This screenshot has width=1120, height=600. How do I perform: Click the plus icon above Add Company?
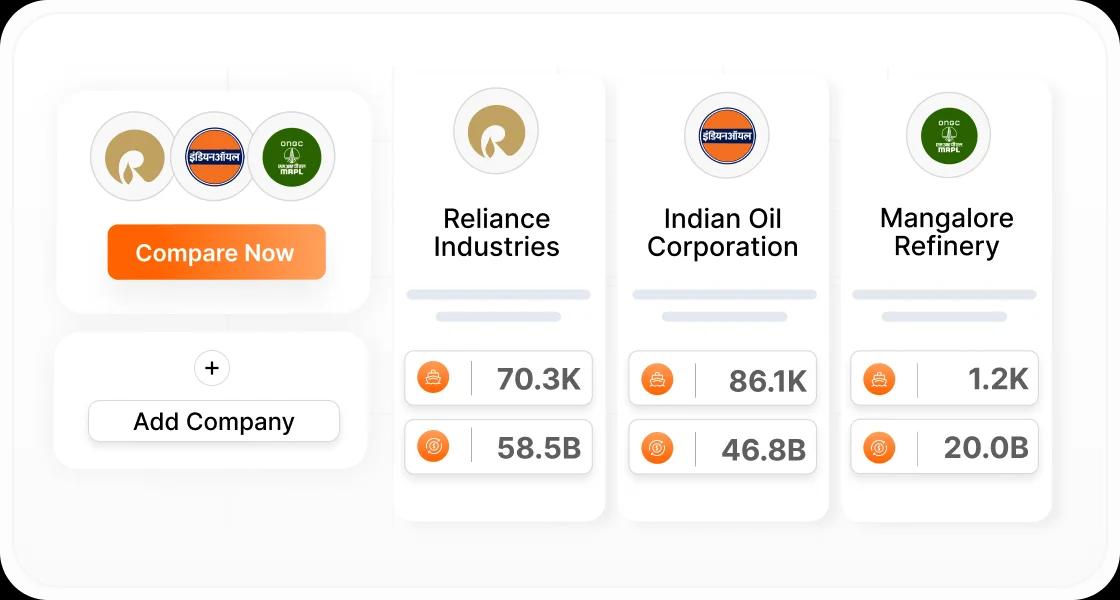(212, 368)
